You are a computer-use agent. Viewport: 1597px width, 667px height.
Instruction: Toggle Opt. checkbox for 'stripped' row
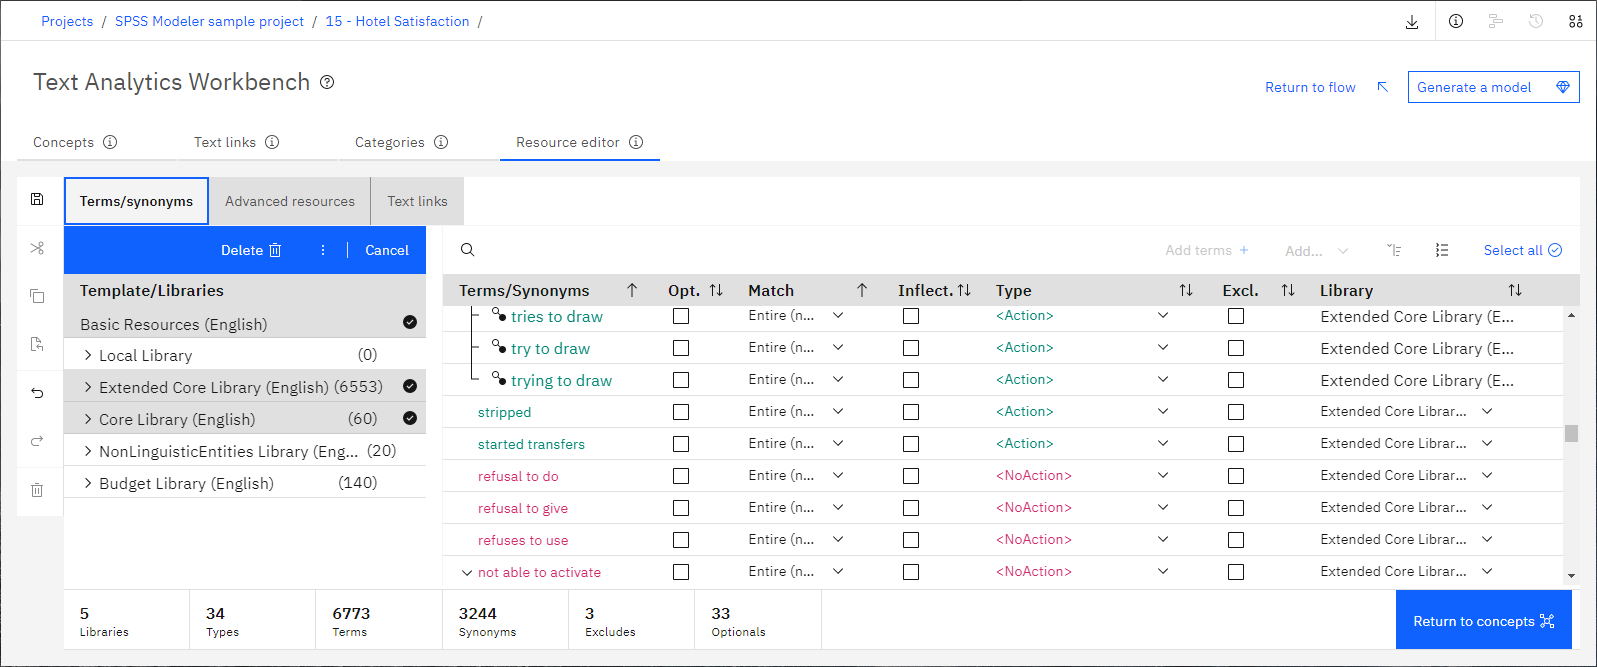681,412
